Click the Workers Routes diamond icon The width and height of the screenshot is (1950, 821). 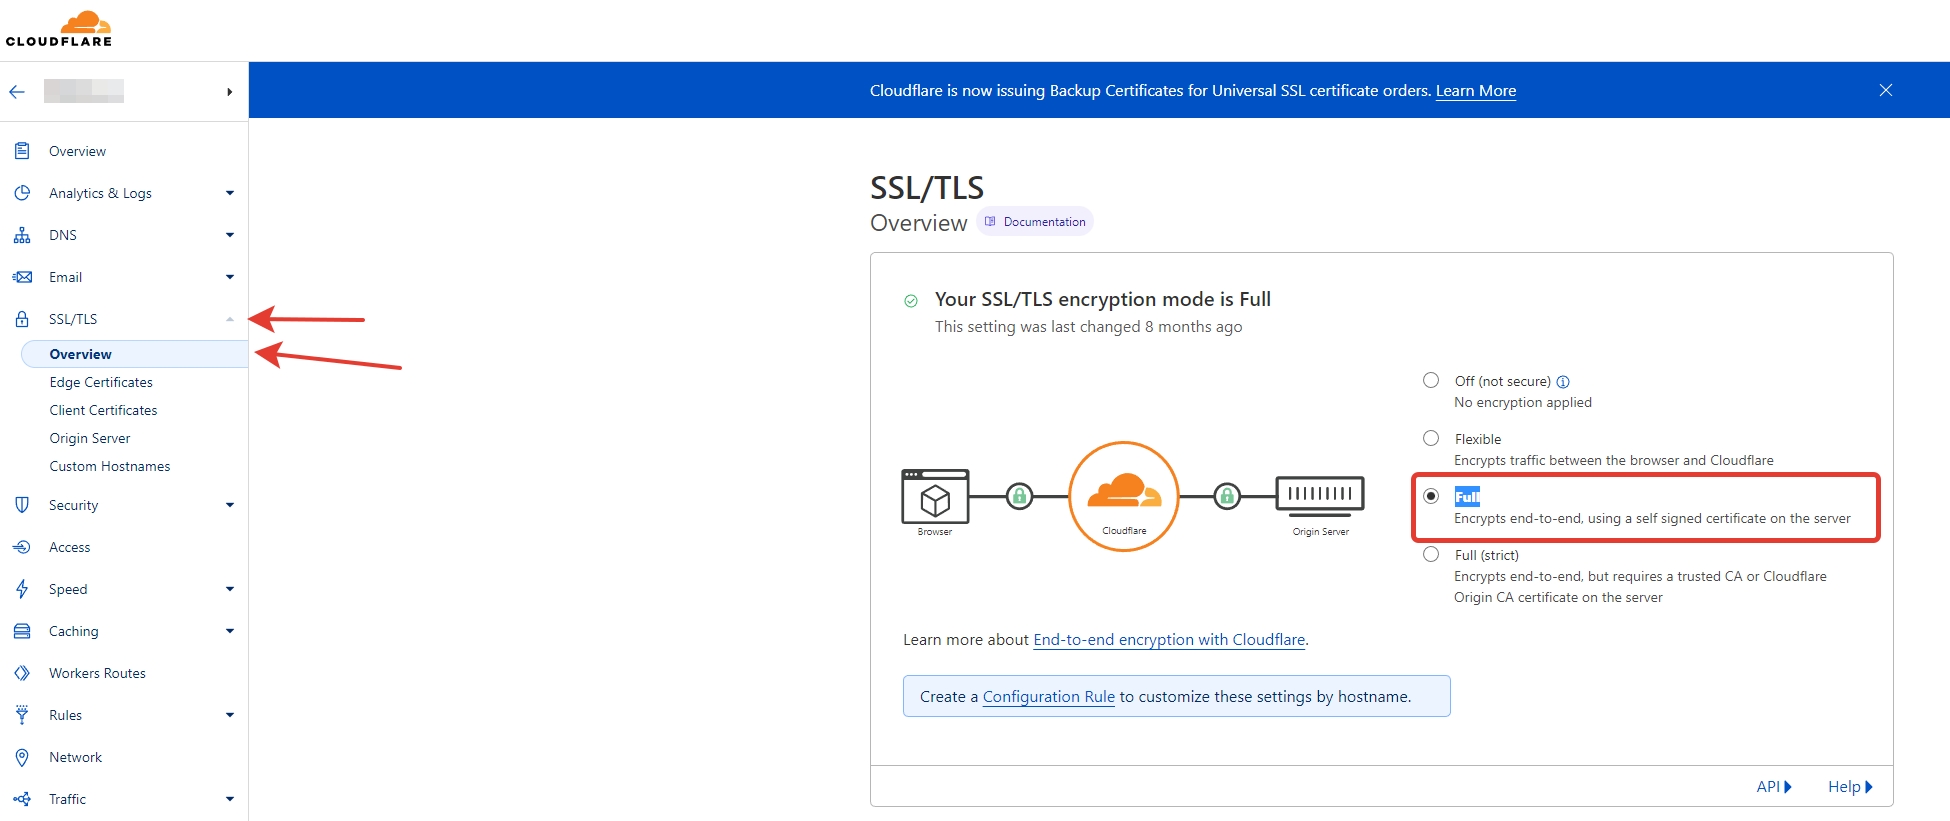22,673
